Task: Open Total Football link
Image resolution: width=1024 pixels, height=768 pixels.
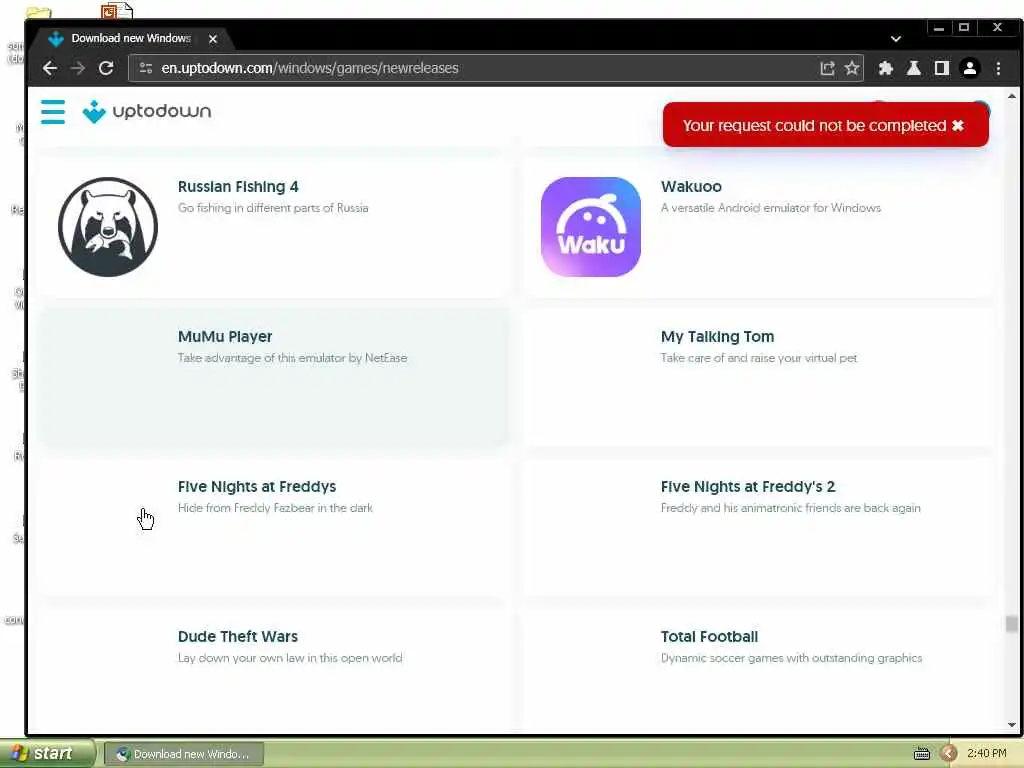Action: (709, 637)
